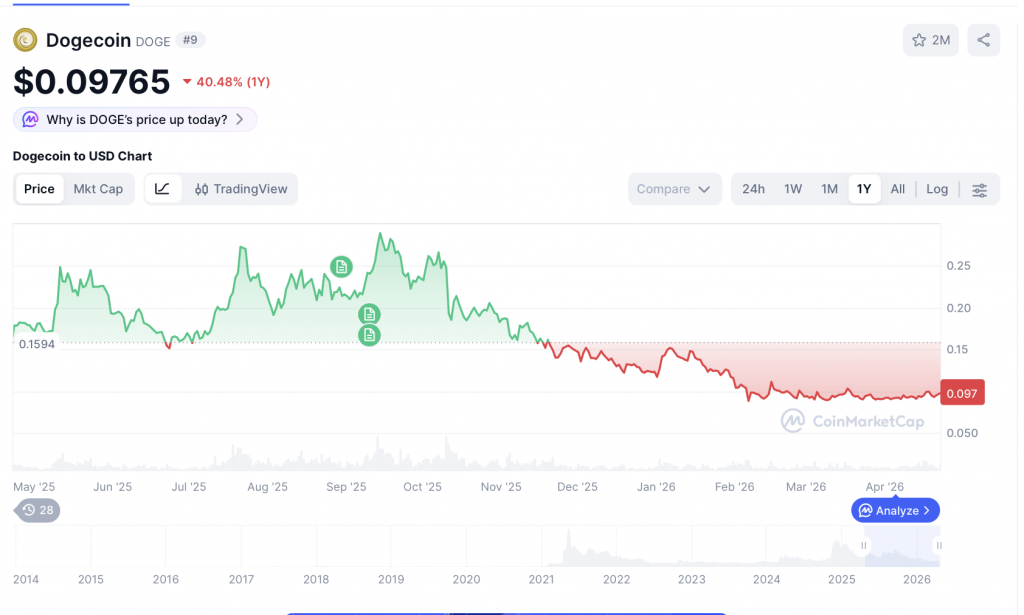This screenshot has height=615, width=1024.
Task: Switch to Mkt Cap view
Action: coord(98,189)
